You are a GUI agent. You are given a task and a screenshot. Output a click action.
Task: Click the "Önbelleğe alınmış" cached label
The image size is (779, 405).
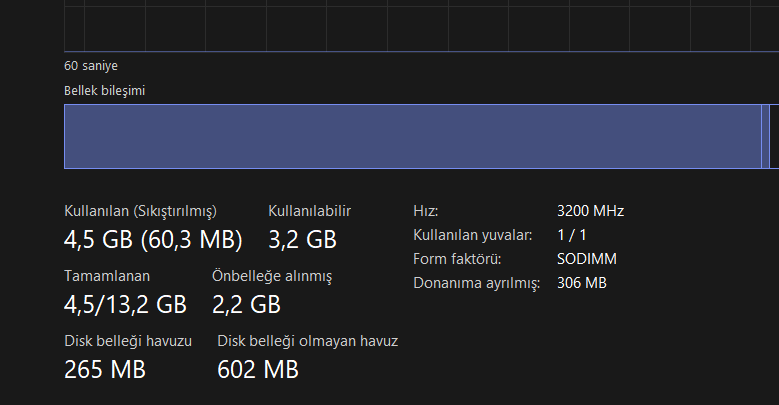[272, 276]
